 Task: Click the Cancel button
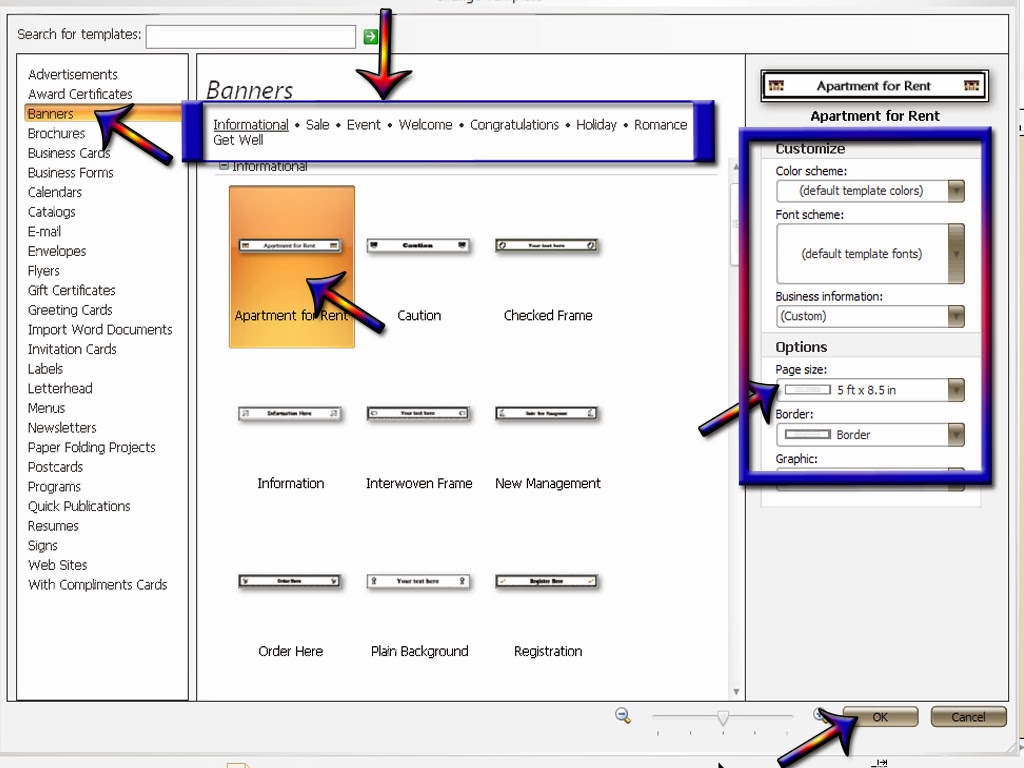point(968,716)
